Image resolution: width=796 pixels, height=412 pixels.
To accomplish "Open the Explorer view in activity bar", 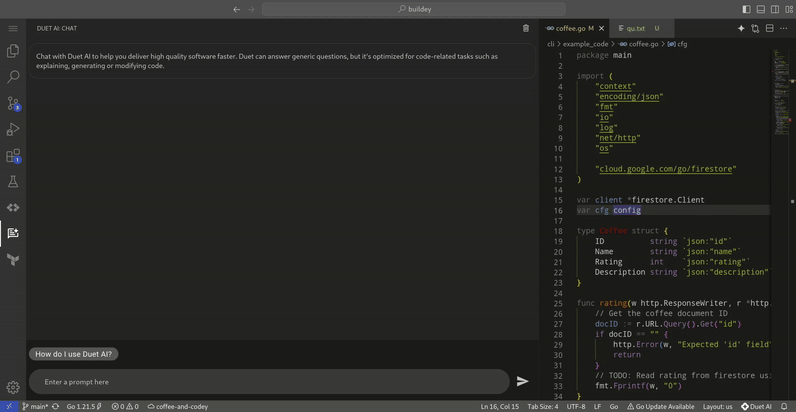I will 13,51.
